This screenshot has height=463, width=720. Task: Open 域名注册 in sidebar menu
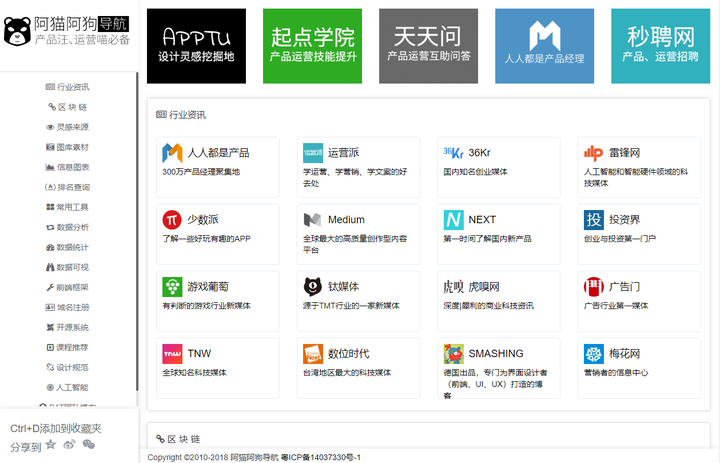(68, 307)
